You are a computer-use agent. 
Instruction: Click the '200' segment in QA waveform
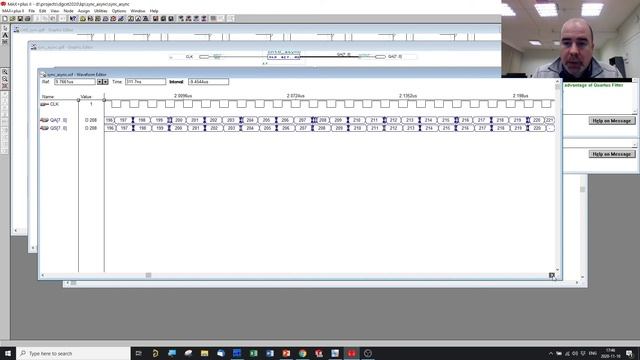(x=178, y=120)
